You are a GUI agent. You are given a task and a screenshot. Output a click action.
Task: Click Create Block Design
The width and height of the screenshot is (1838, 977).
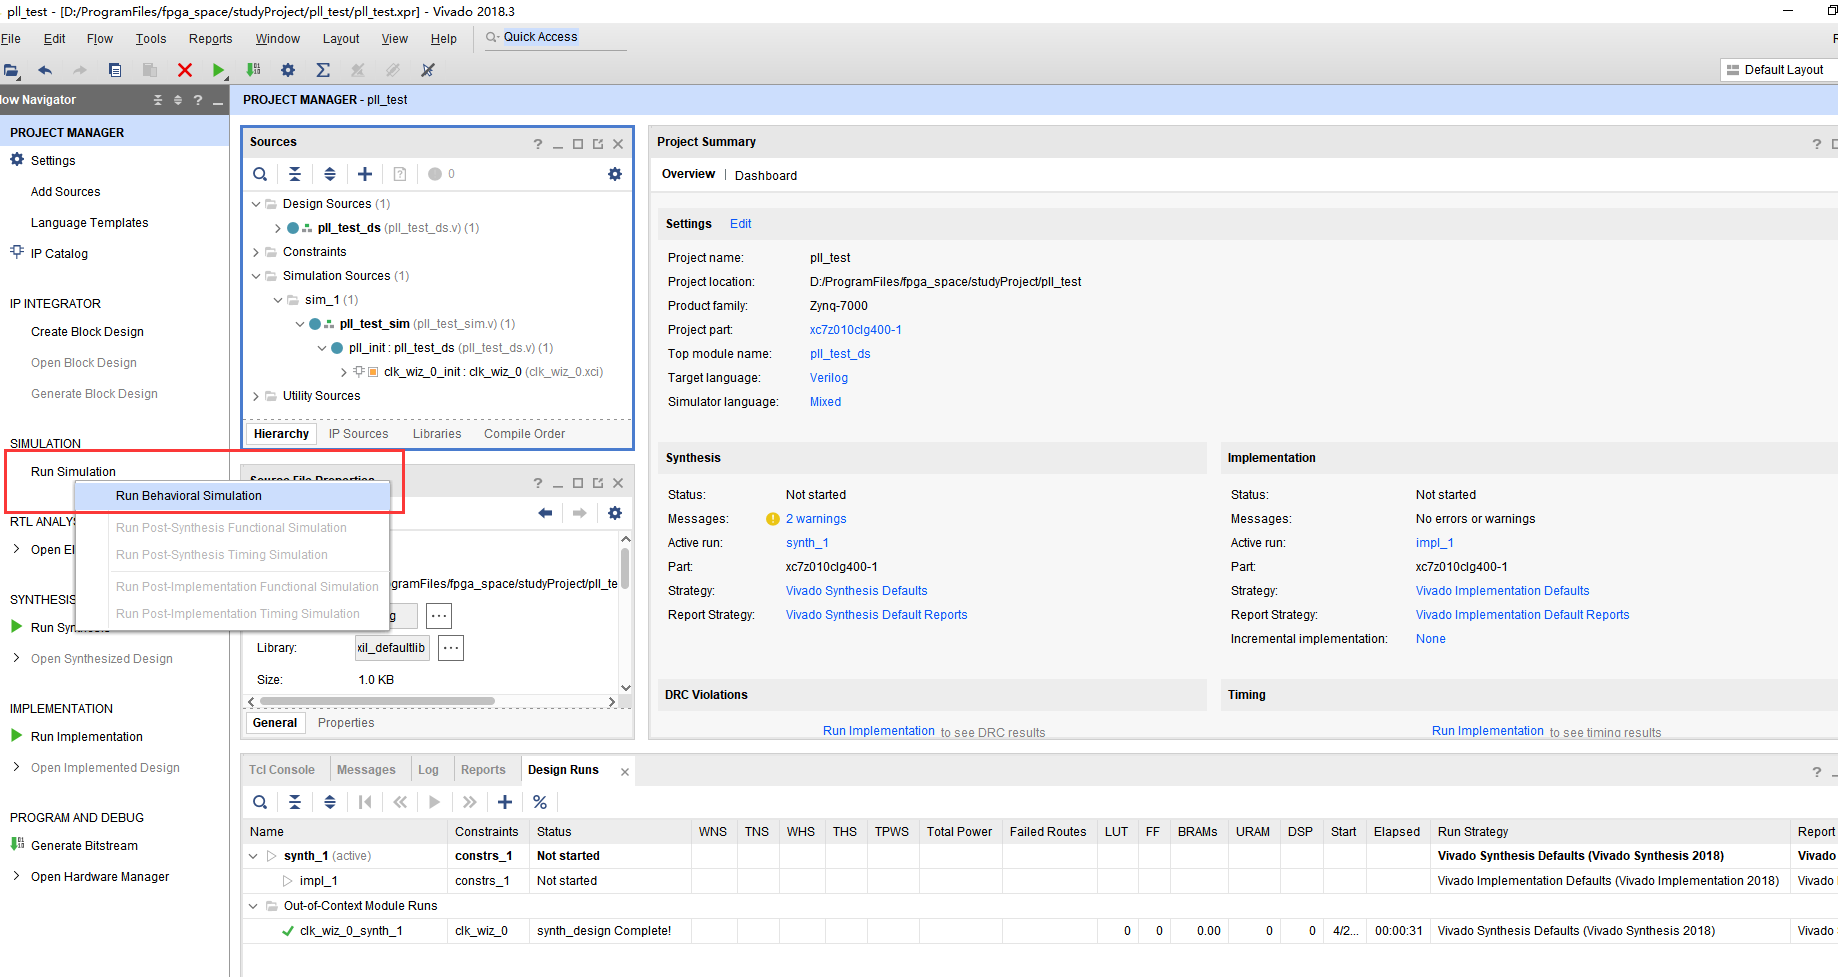tap(87, 332)
